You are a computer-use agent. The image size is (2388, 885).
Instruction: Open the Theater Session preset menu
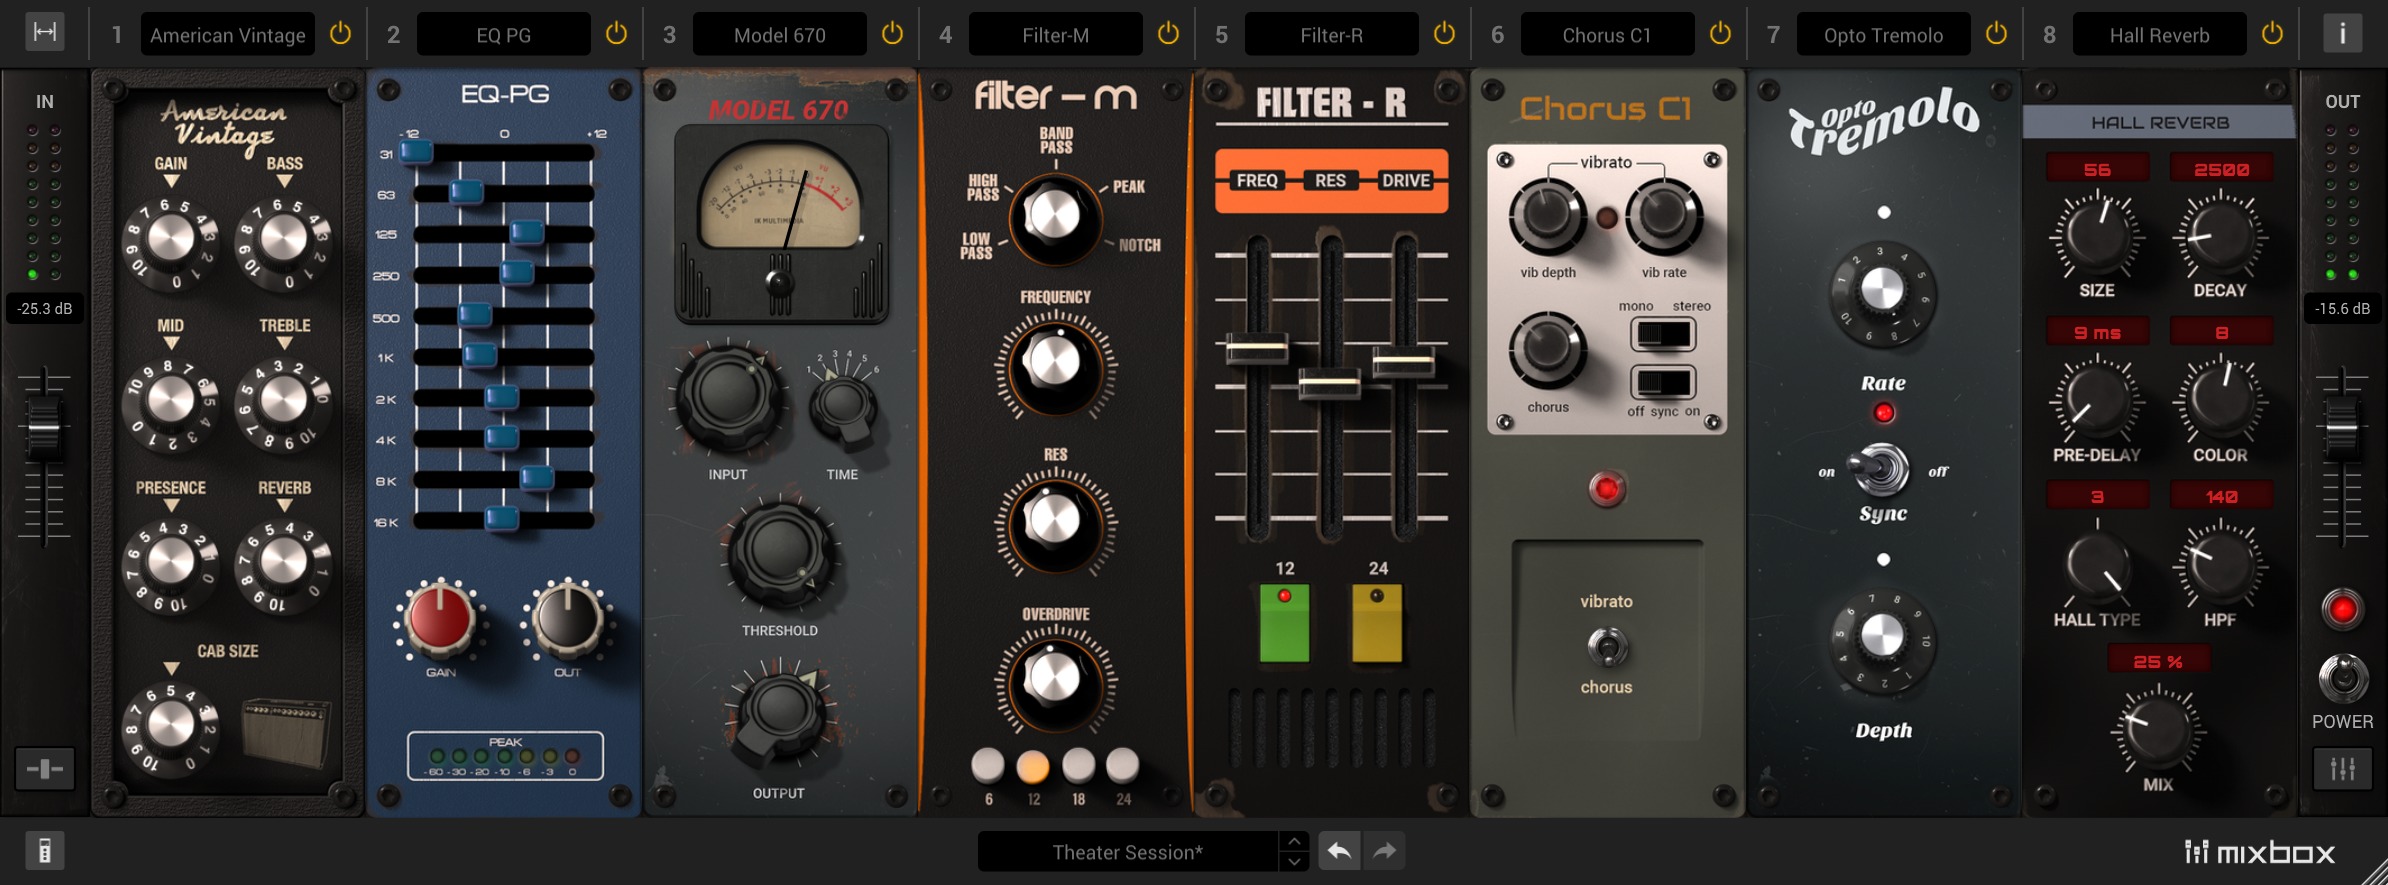pos(1128,852)
